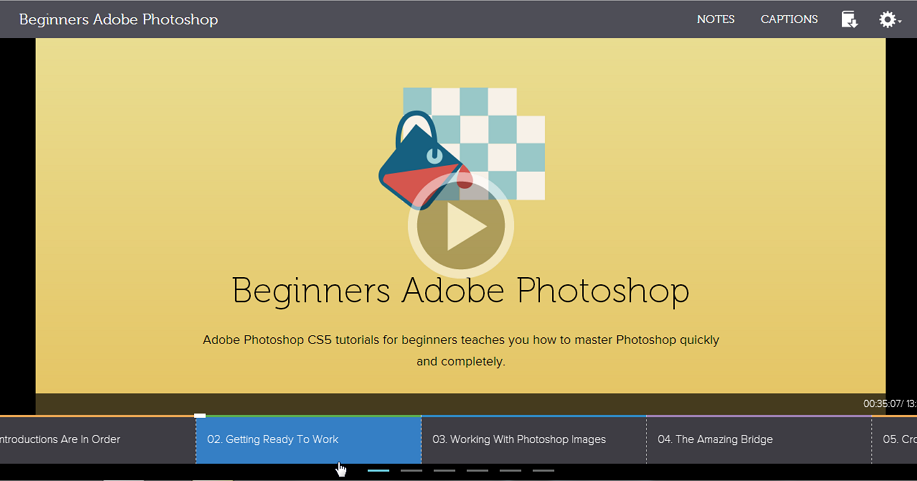Click the green progress segment above chapter 02
Image resolution: width=917 pixels, height=481 pixels.
[313, 416]
